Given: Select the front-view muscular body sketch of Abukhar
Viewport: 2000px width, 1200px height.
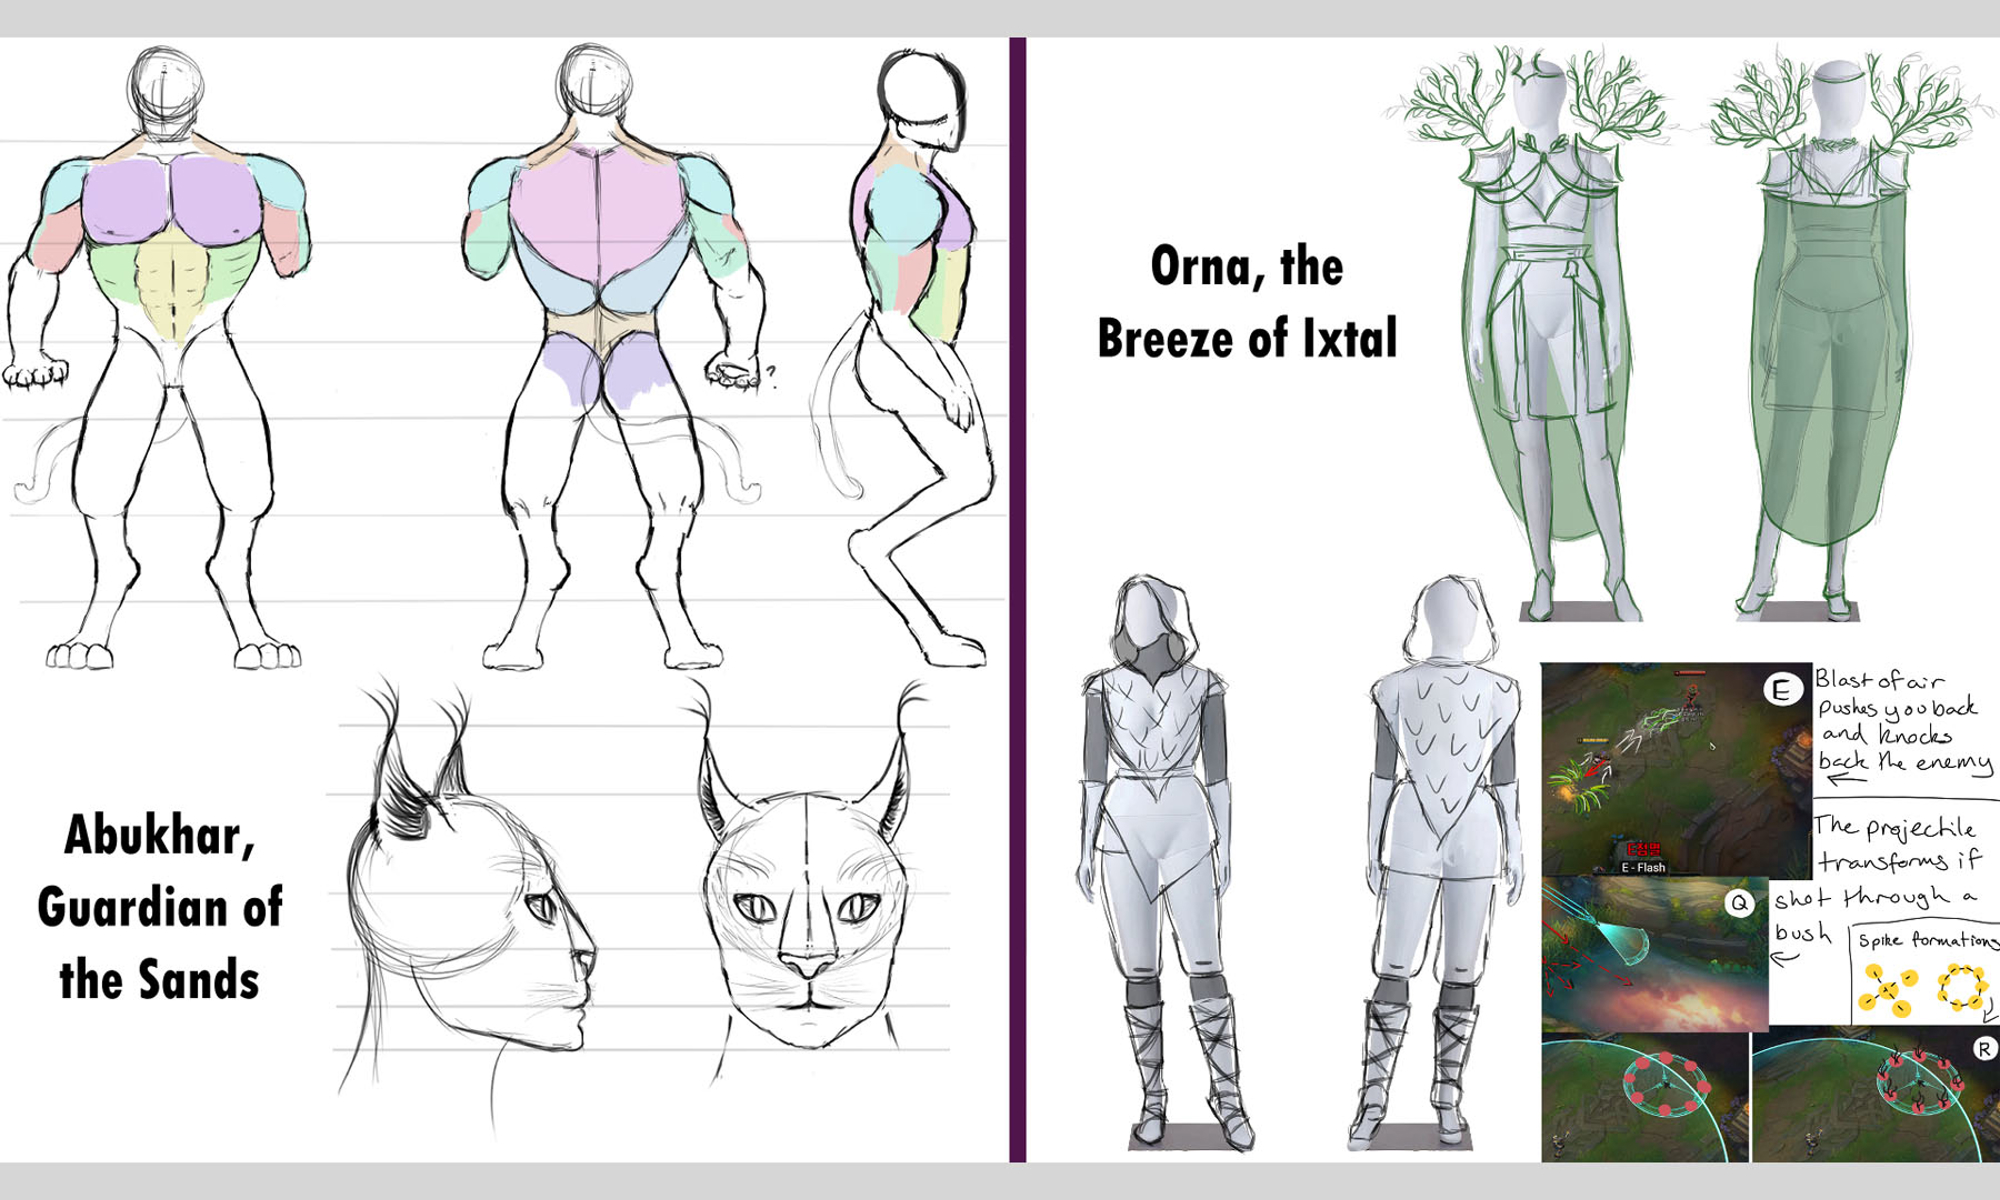Looking at the screenshot, I should coord(160,357).
